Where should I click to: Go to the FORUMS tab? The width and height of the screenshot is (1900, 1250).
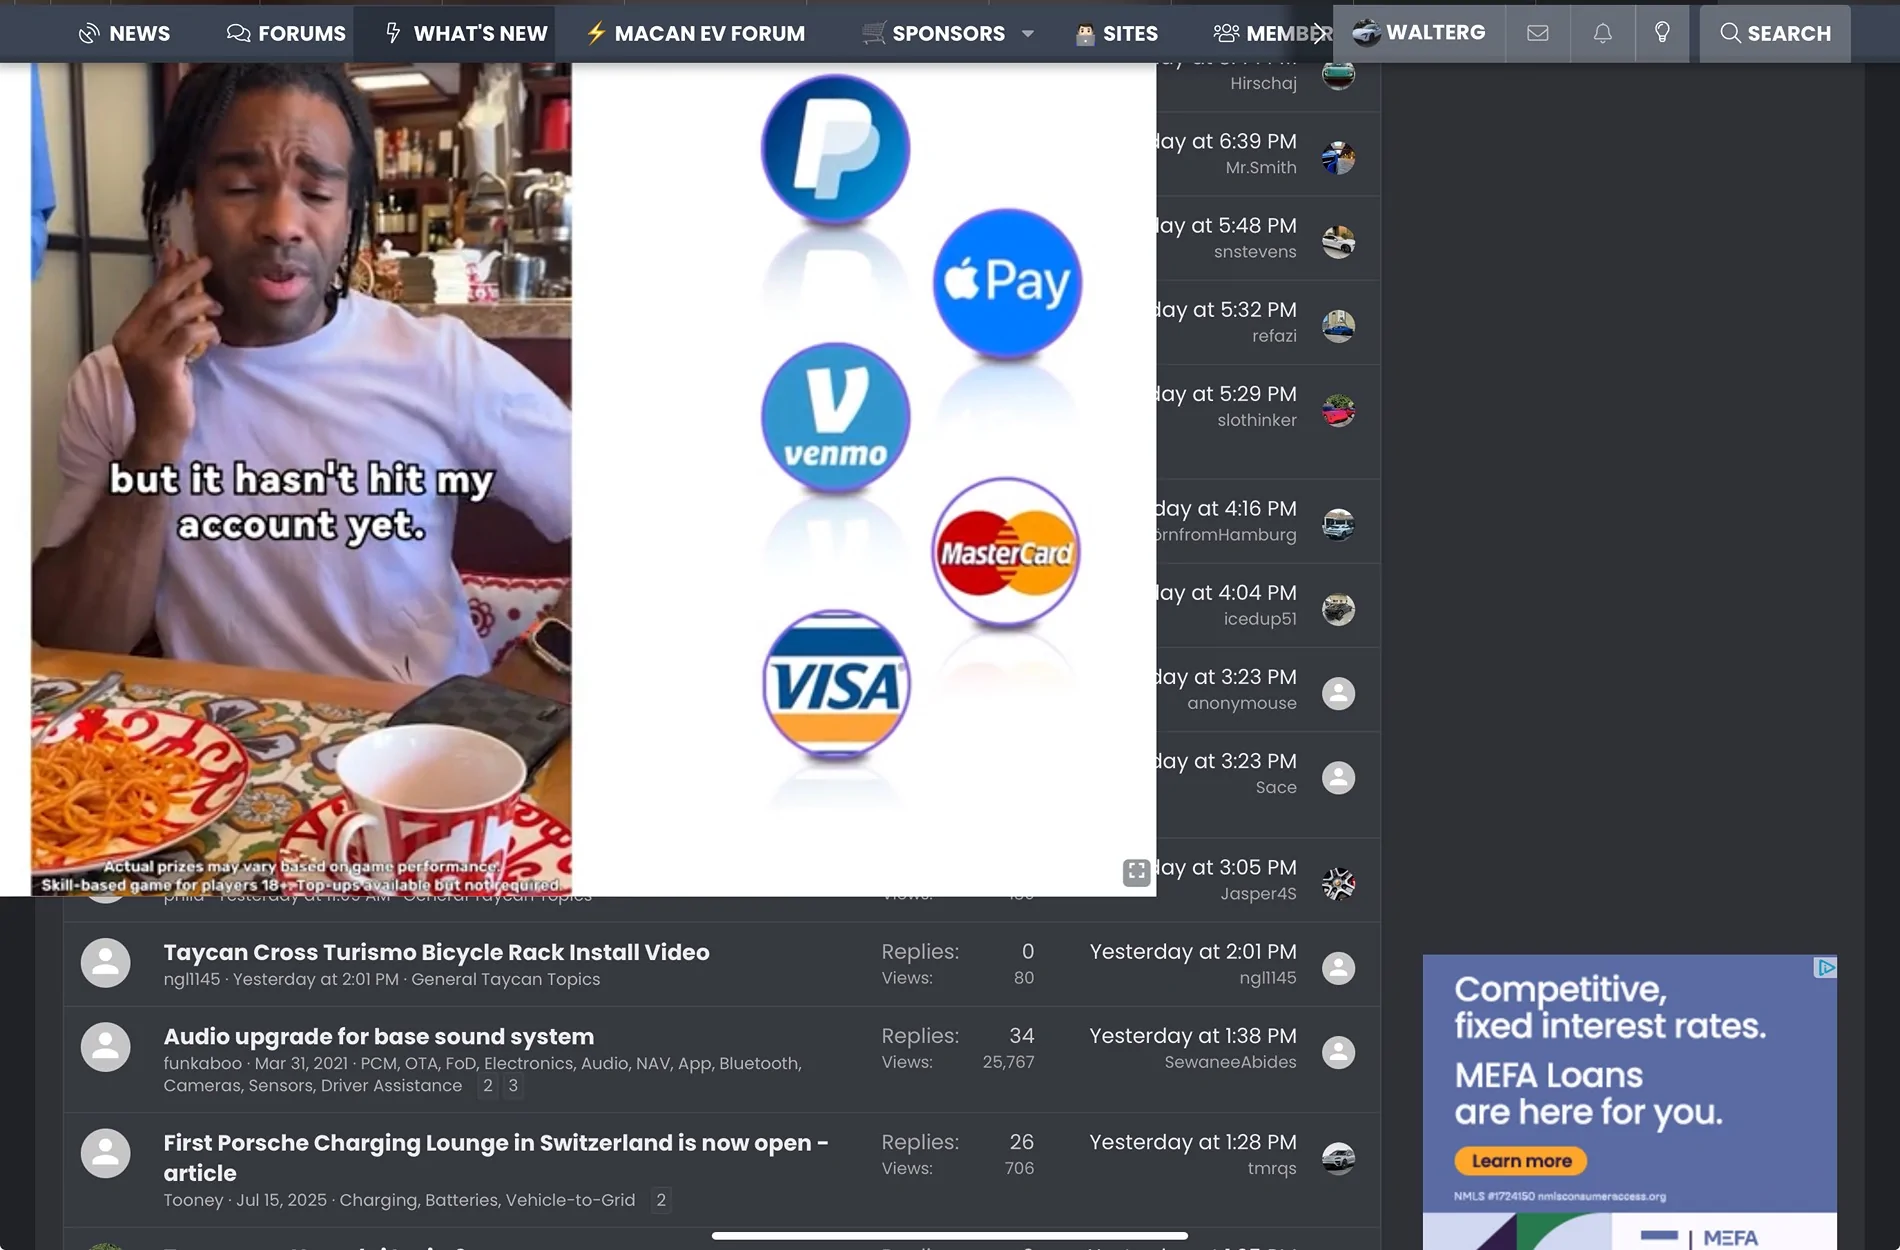286,33
